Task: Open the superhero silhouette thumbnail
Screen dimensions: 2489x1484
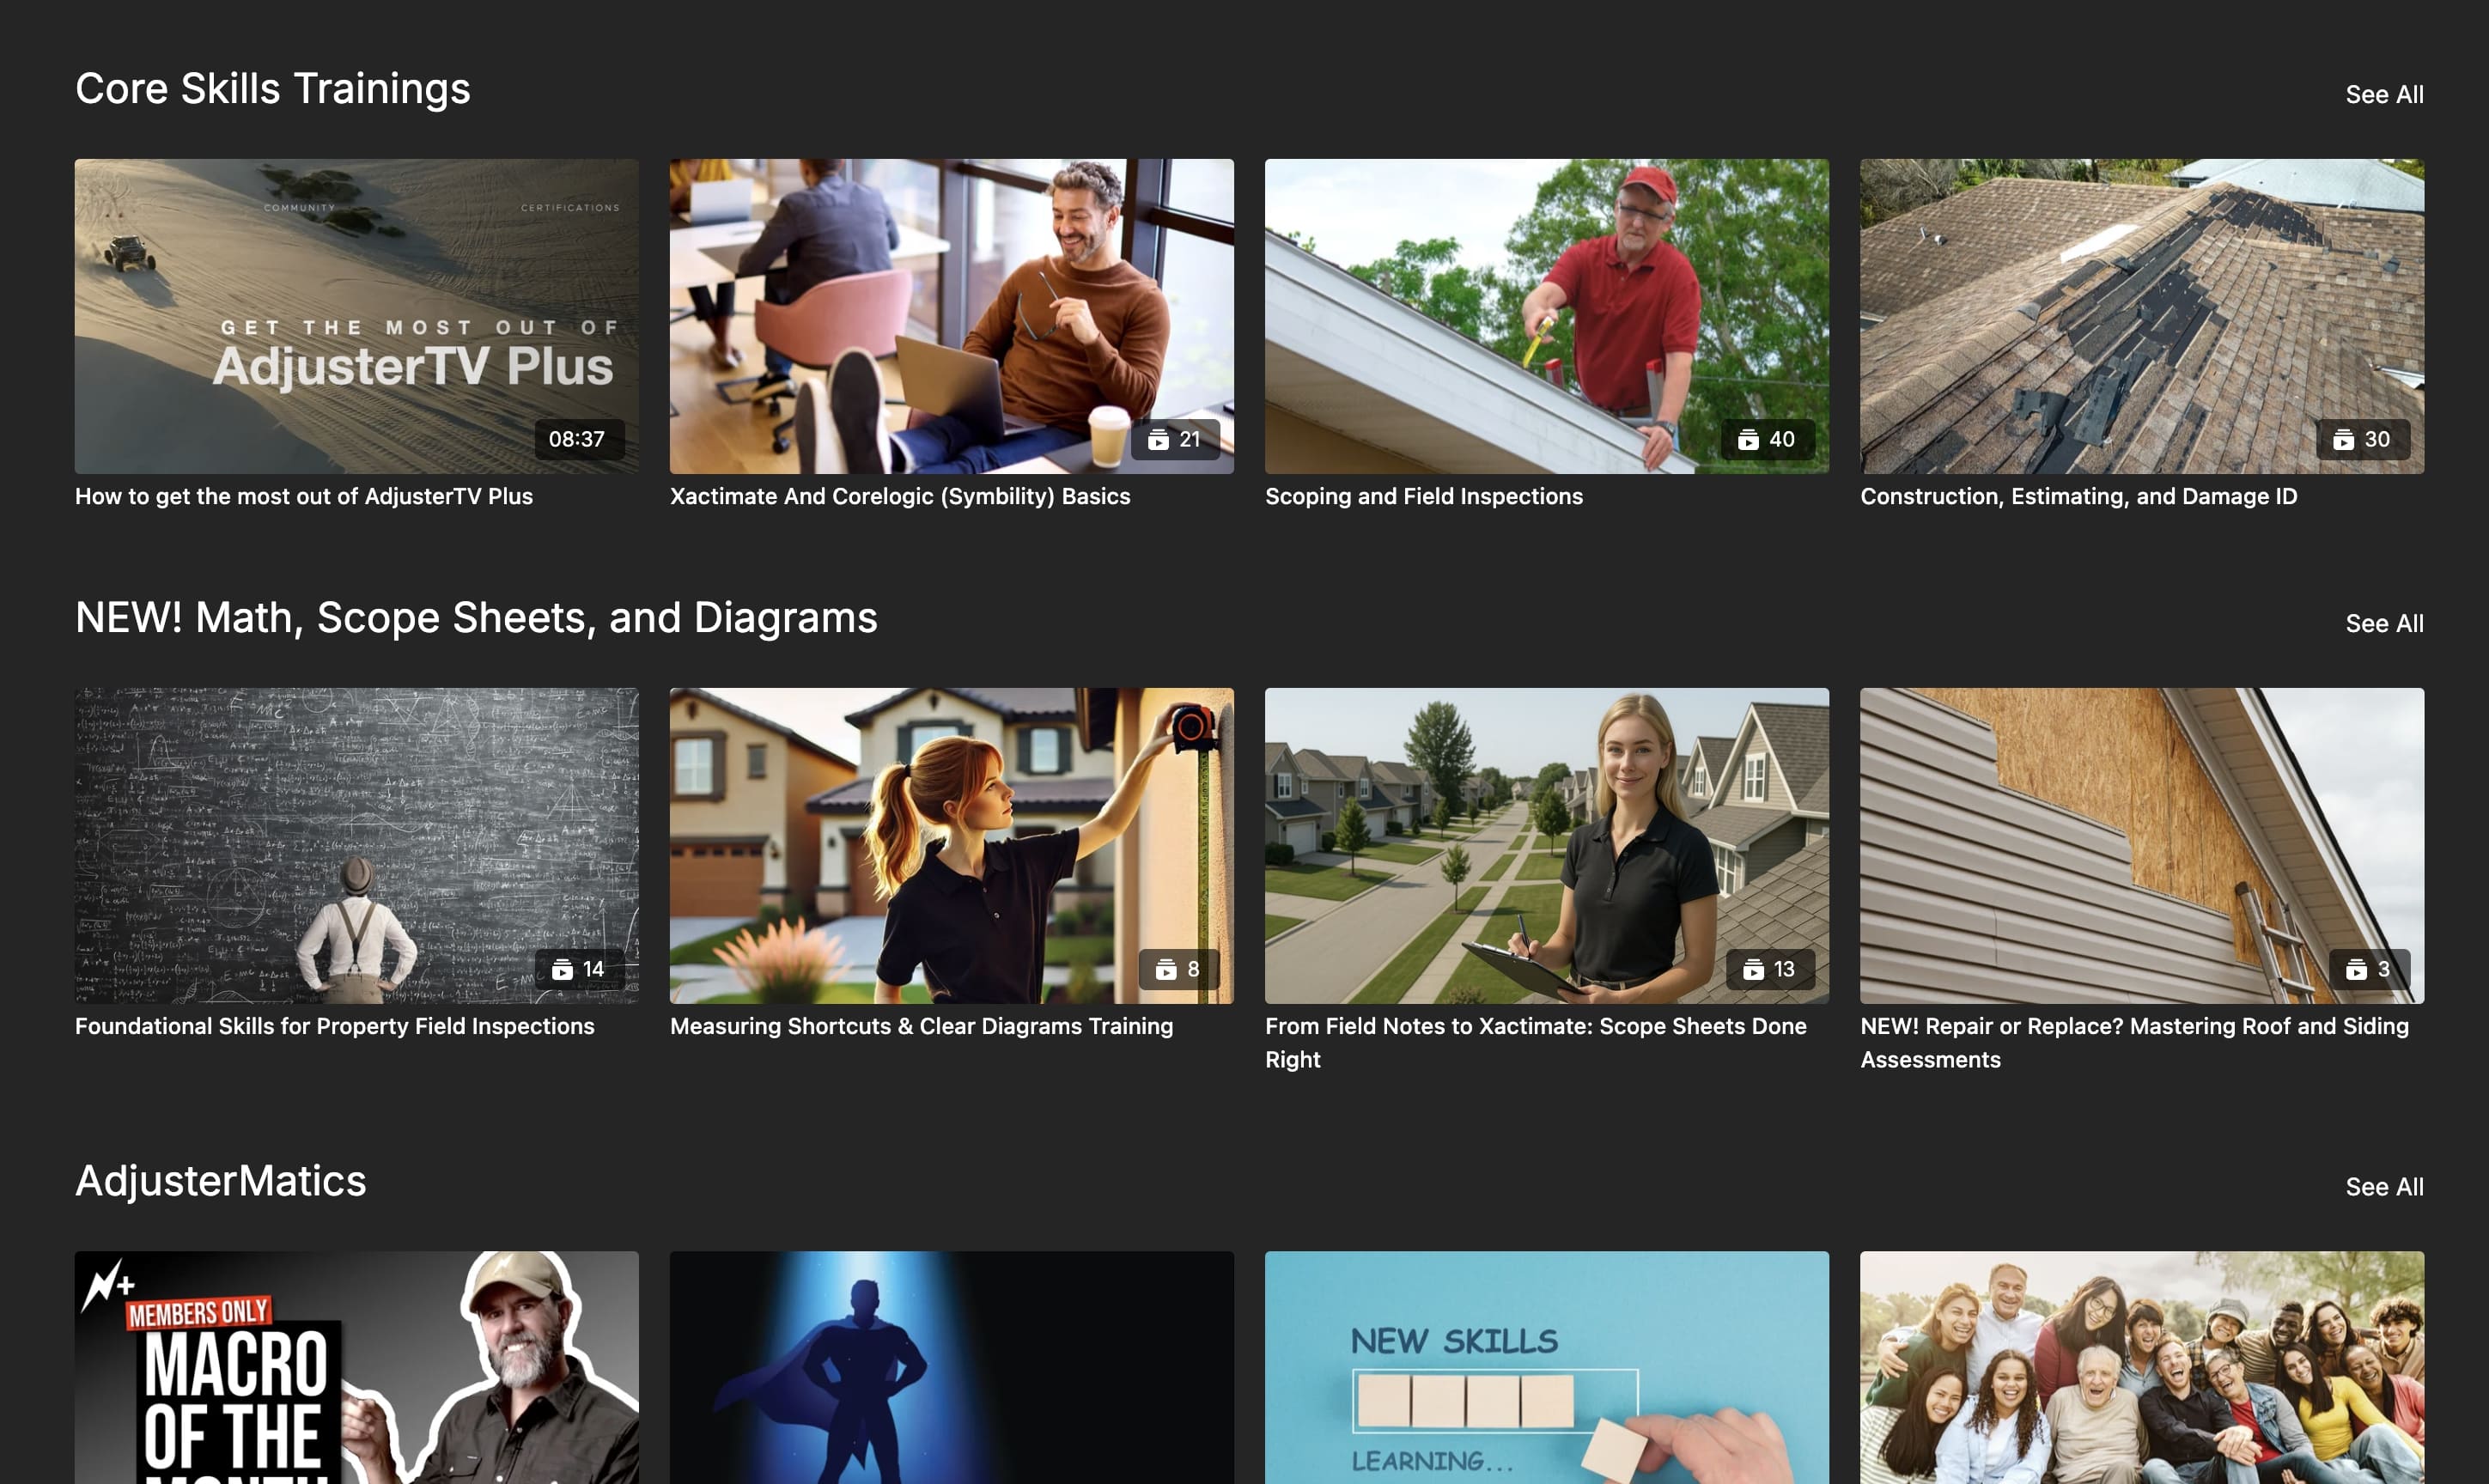Action: point(951,1367)
